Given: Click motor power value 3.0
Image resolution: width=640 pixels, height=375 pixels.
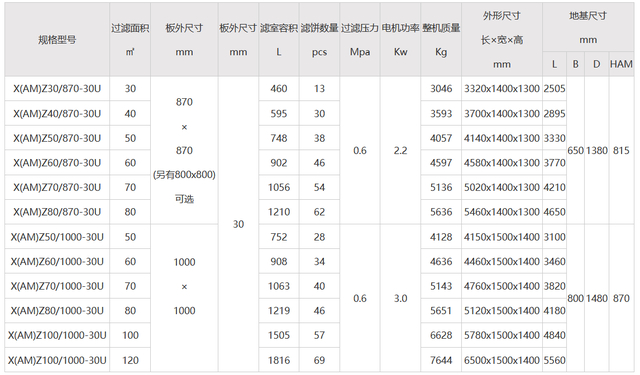Looking at the screenshot, I should (x=400, y=298).
